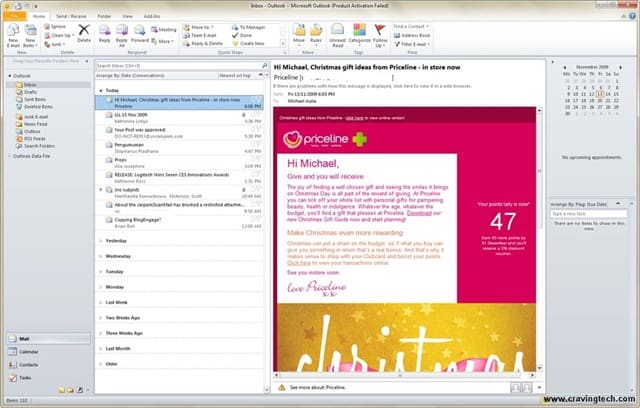Click in the Search Inbox field

coord(179,65)
